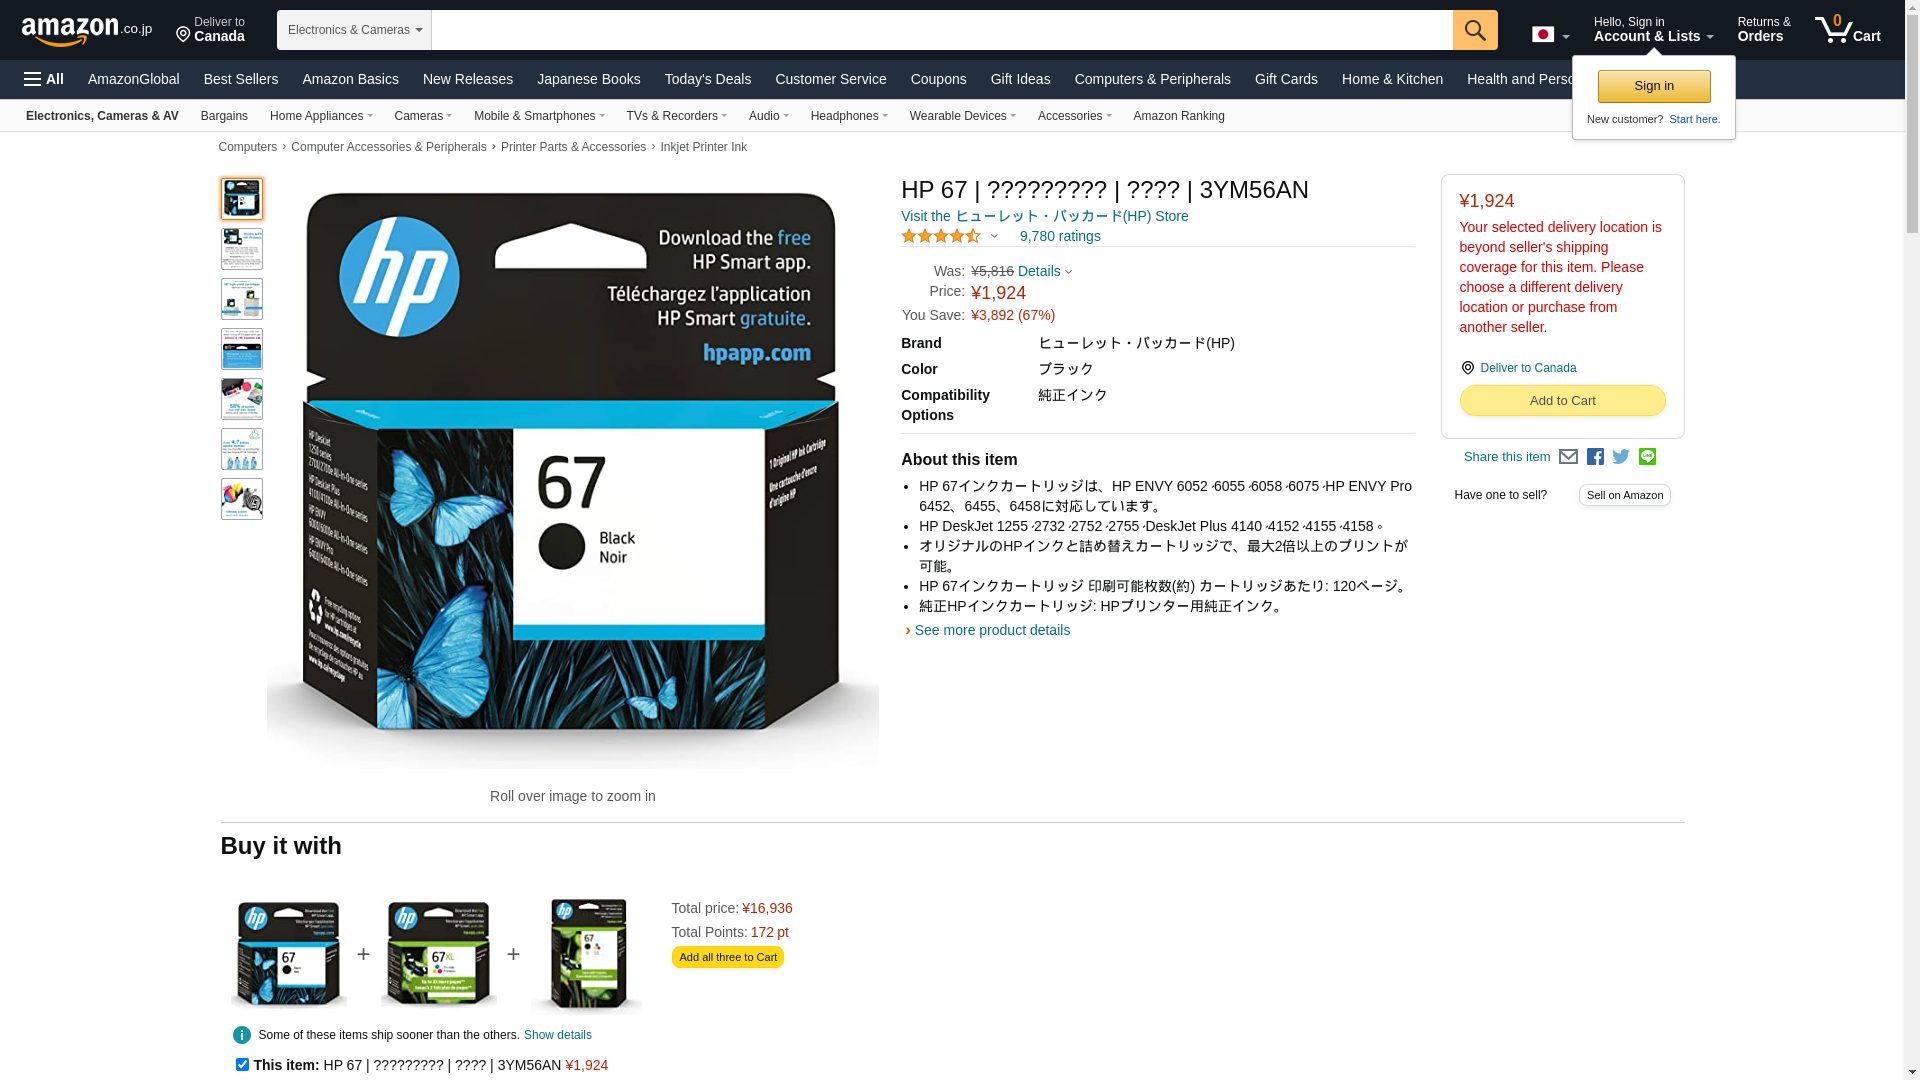Select the second product thumbnail image
This screenshot has height=1080, width=1920.
coord(242,249)
